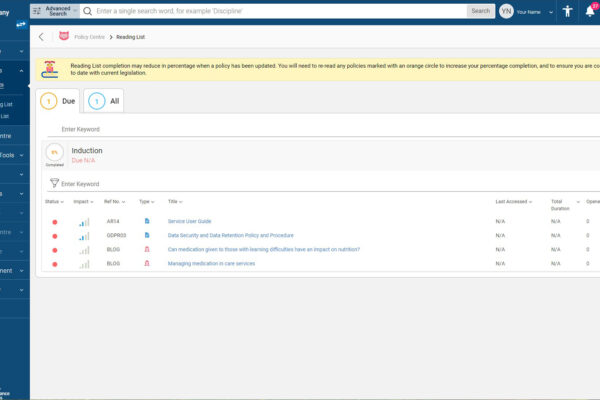Image resolution: width=600 pixels, height=400 pixels.
Task: Click the red status dot for AR14
Action: (55, 222)
